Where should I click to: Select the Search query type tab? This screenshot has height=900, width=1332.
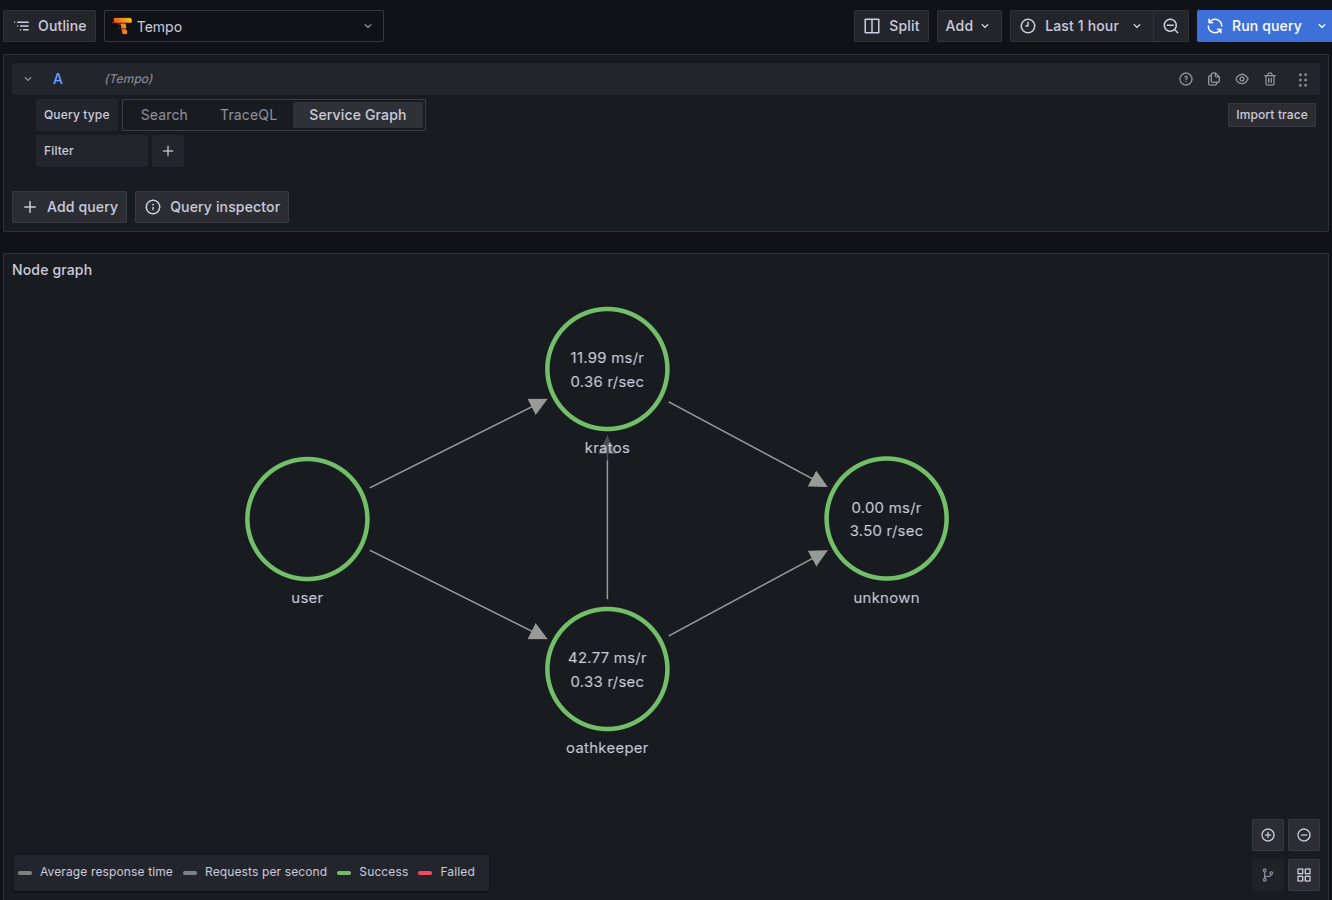coord(164,115)
